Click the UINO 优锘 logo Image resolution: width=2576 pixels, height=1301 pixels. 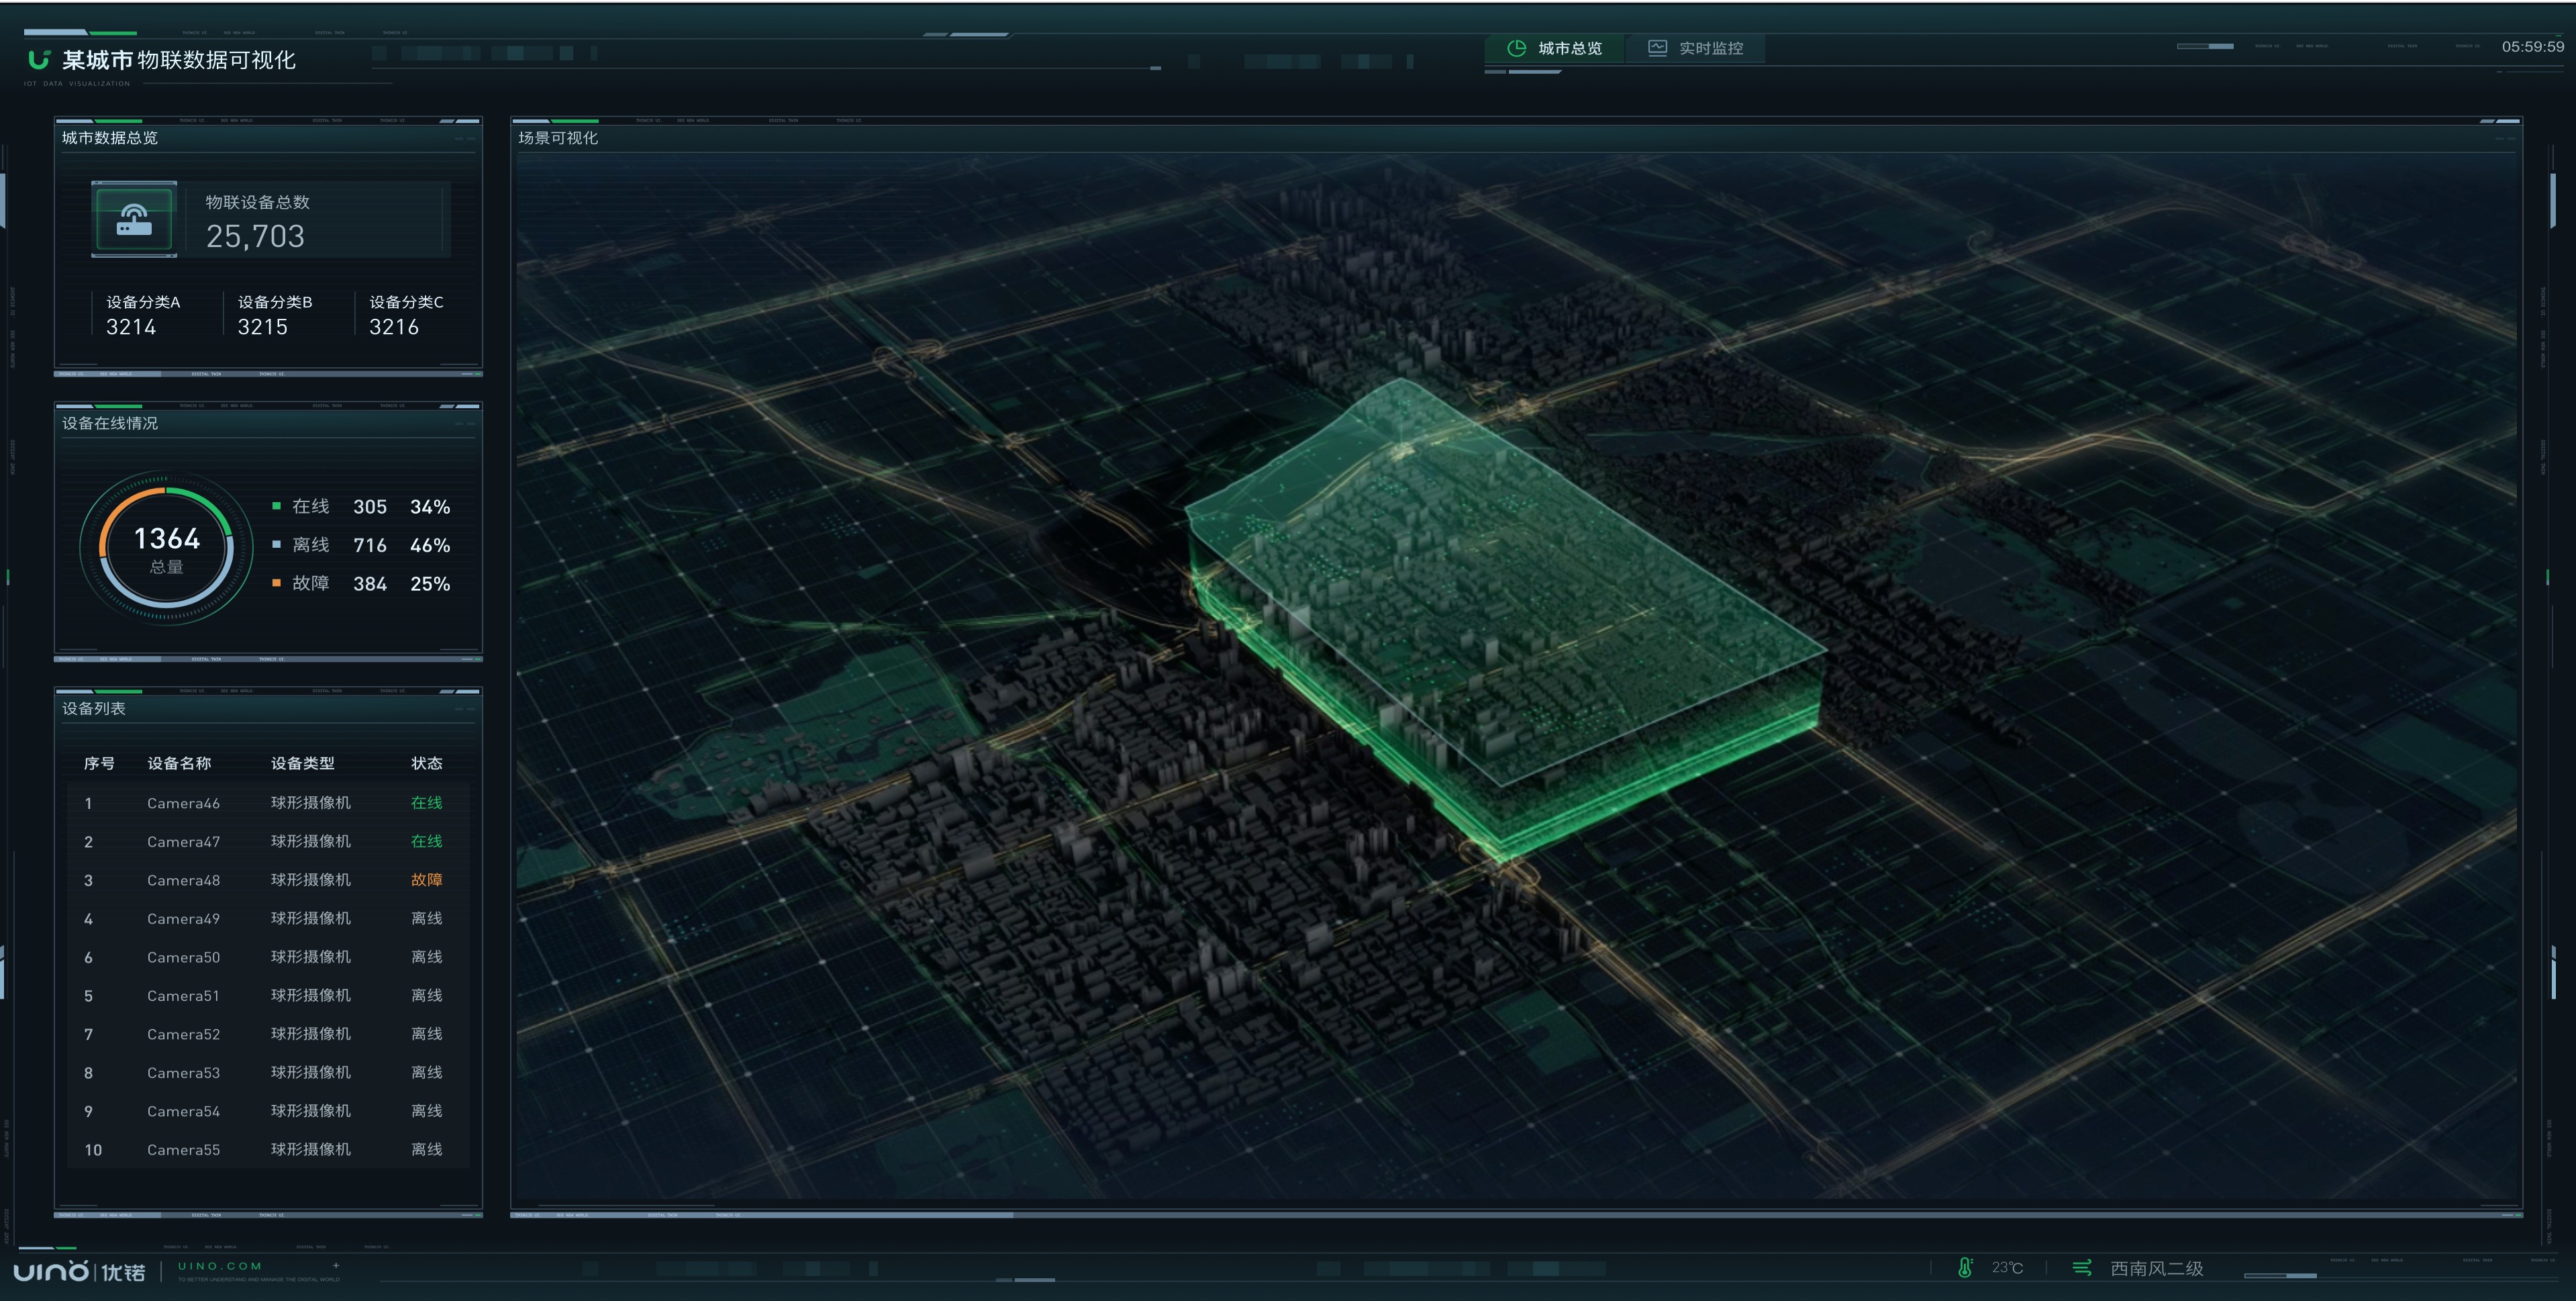[x=80, y=1271]
